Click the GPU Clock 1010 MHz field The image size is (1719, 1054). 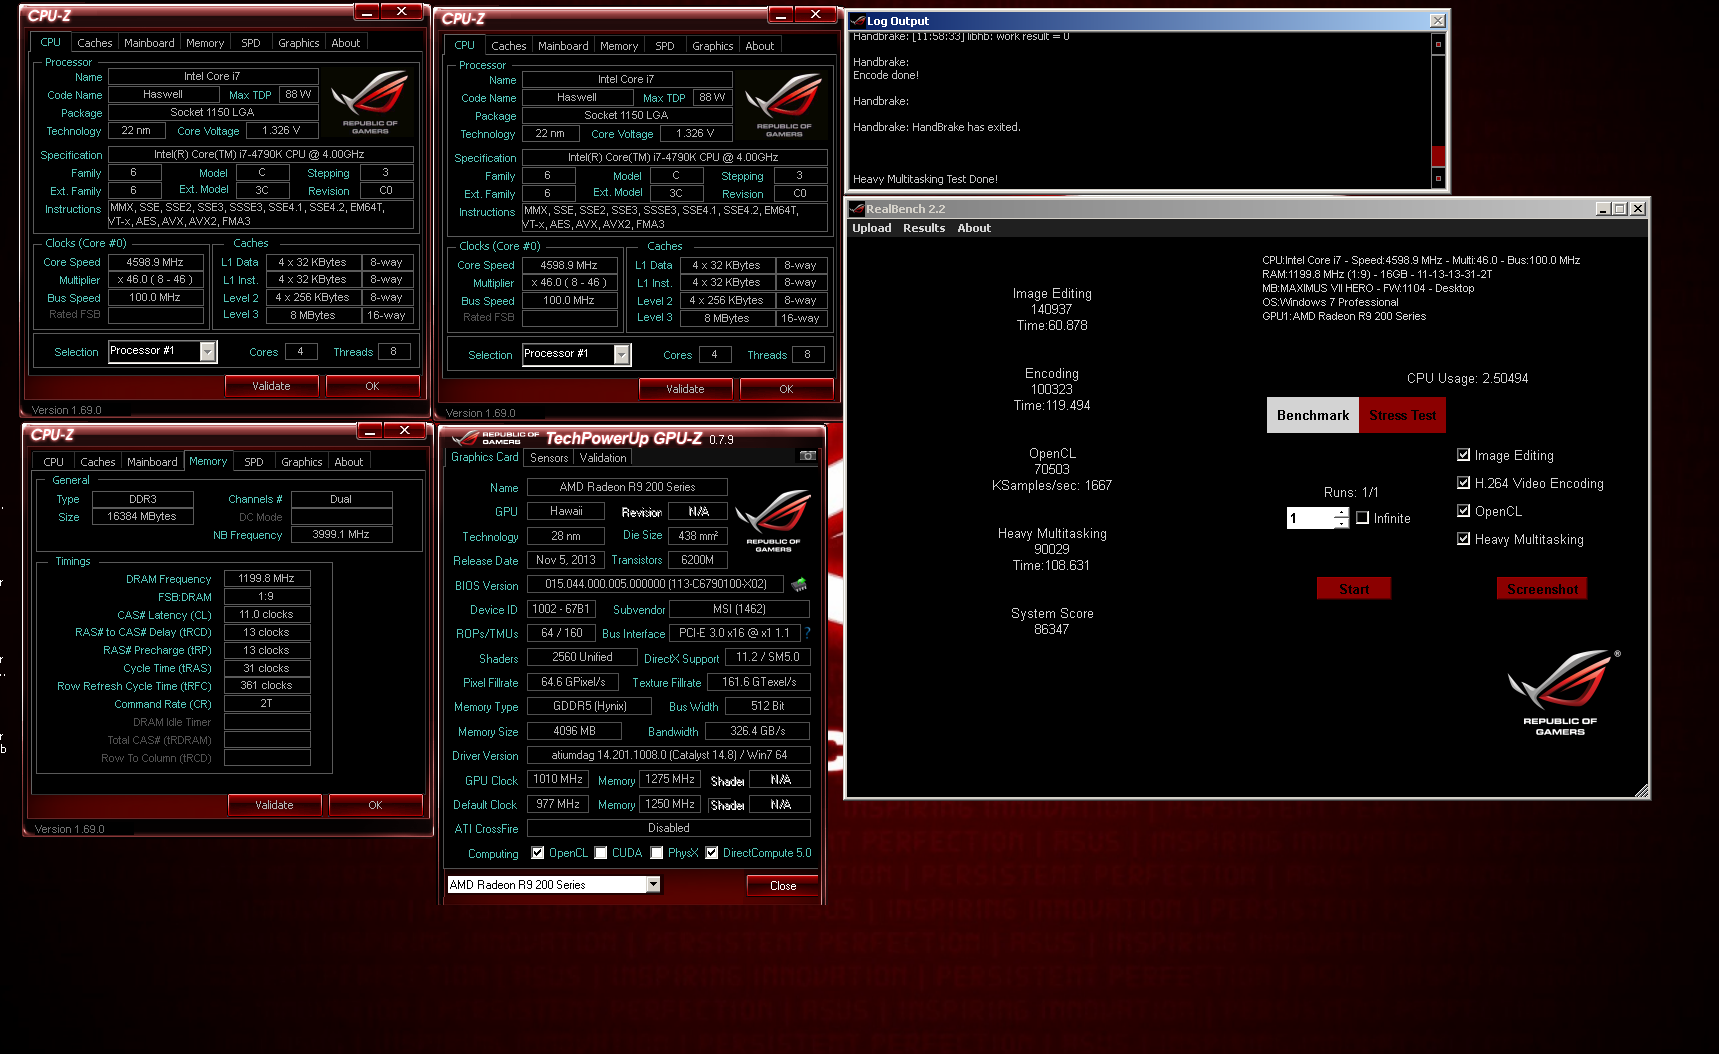point(558,779)
